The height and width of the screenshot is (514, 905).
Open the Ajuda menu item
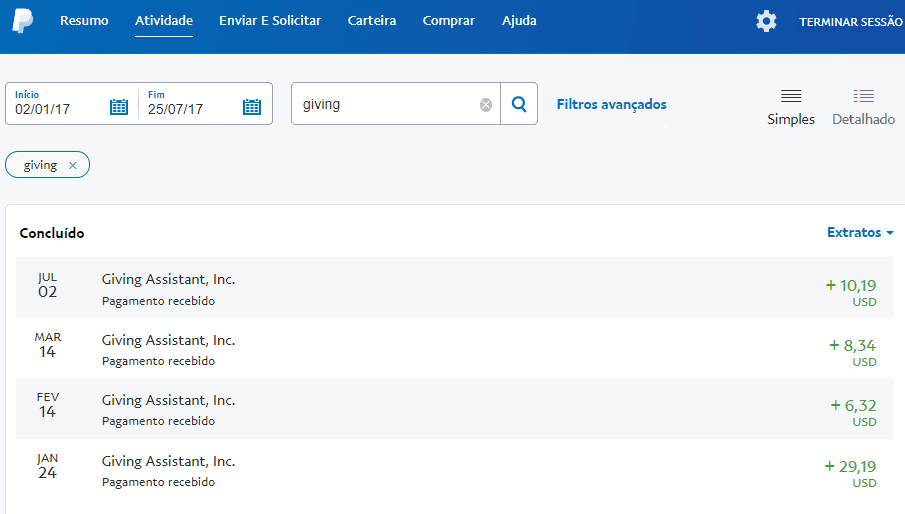[519, 21]
